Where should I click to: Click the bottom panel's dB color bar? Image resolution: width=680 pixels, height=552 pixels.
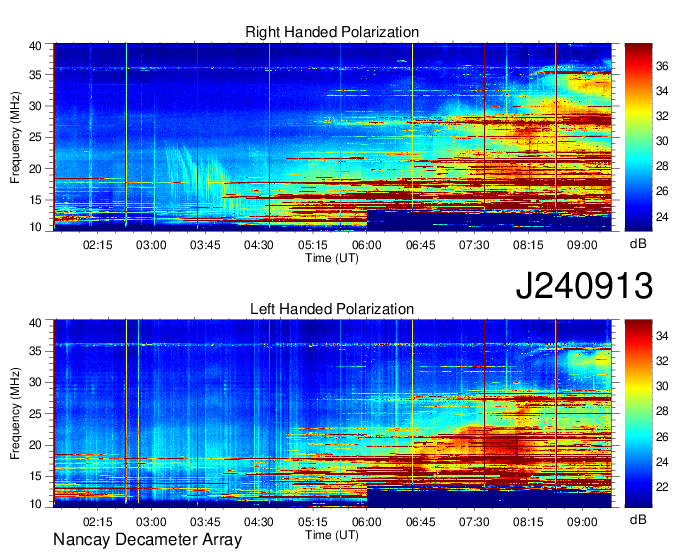[x=638, y=413]
